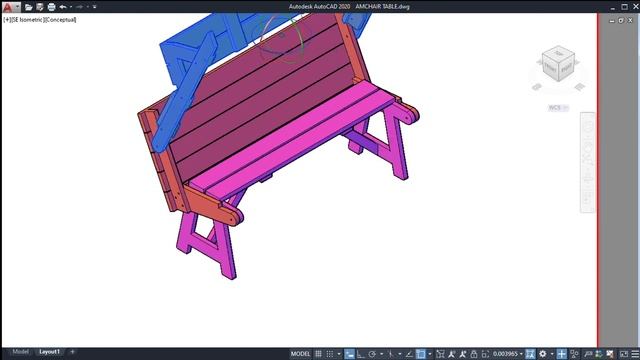
Task: Minimize the drawing document window
Action: pyautogui.click(x=611, y=20)
